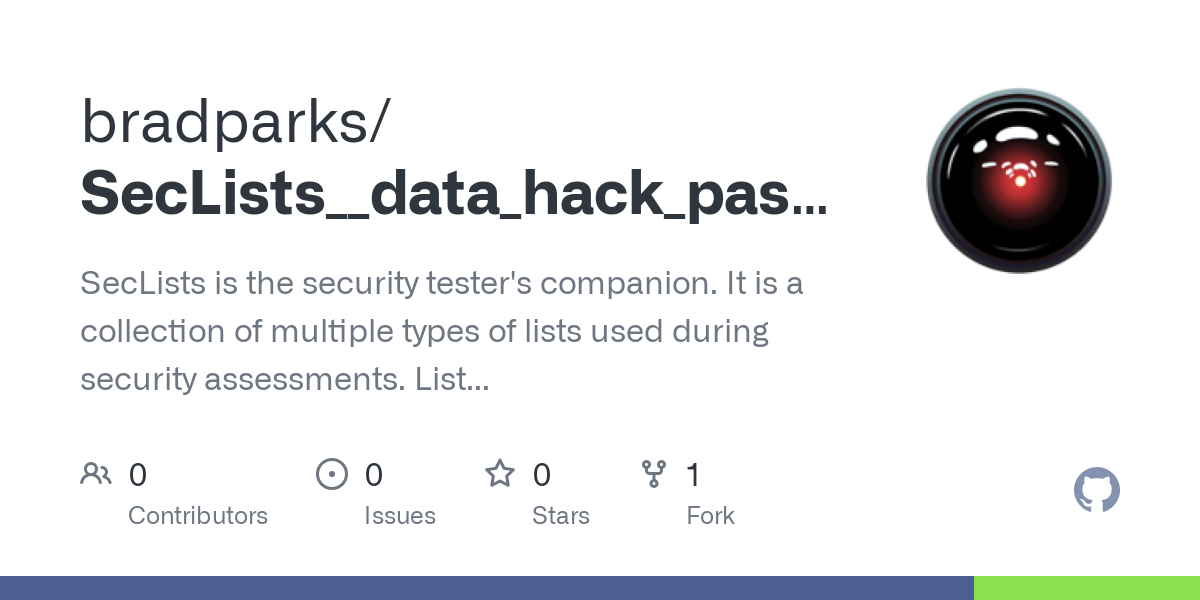The width and height of the screenshot is (1200, 600).
Task: Open the SecLists_data_hack_pas... repository title
Action: click(454, 195)
